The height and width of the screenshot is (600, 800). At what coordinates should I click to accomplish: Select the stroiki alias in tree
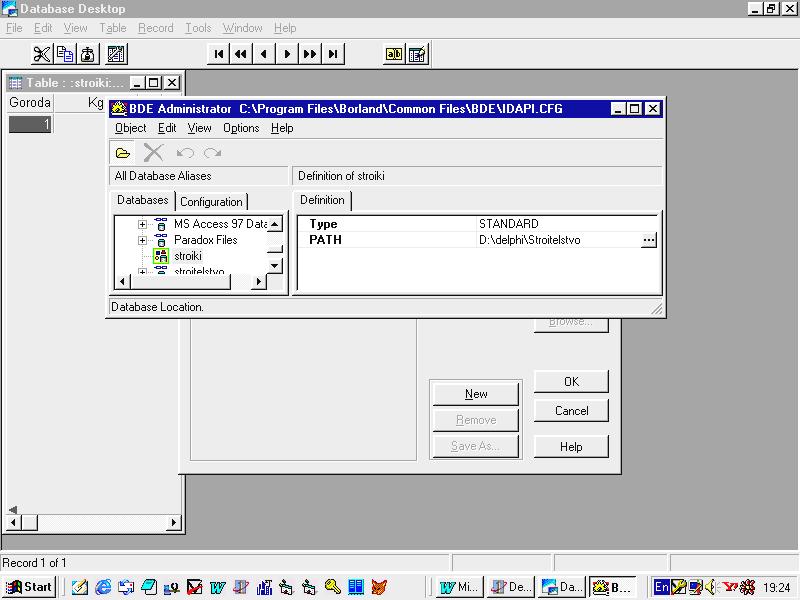coord(188,256)
